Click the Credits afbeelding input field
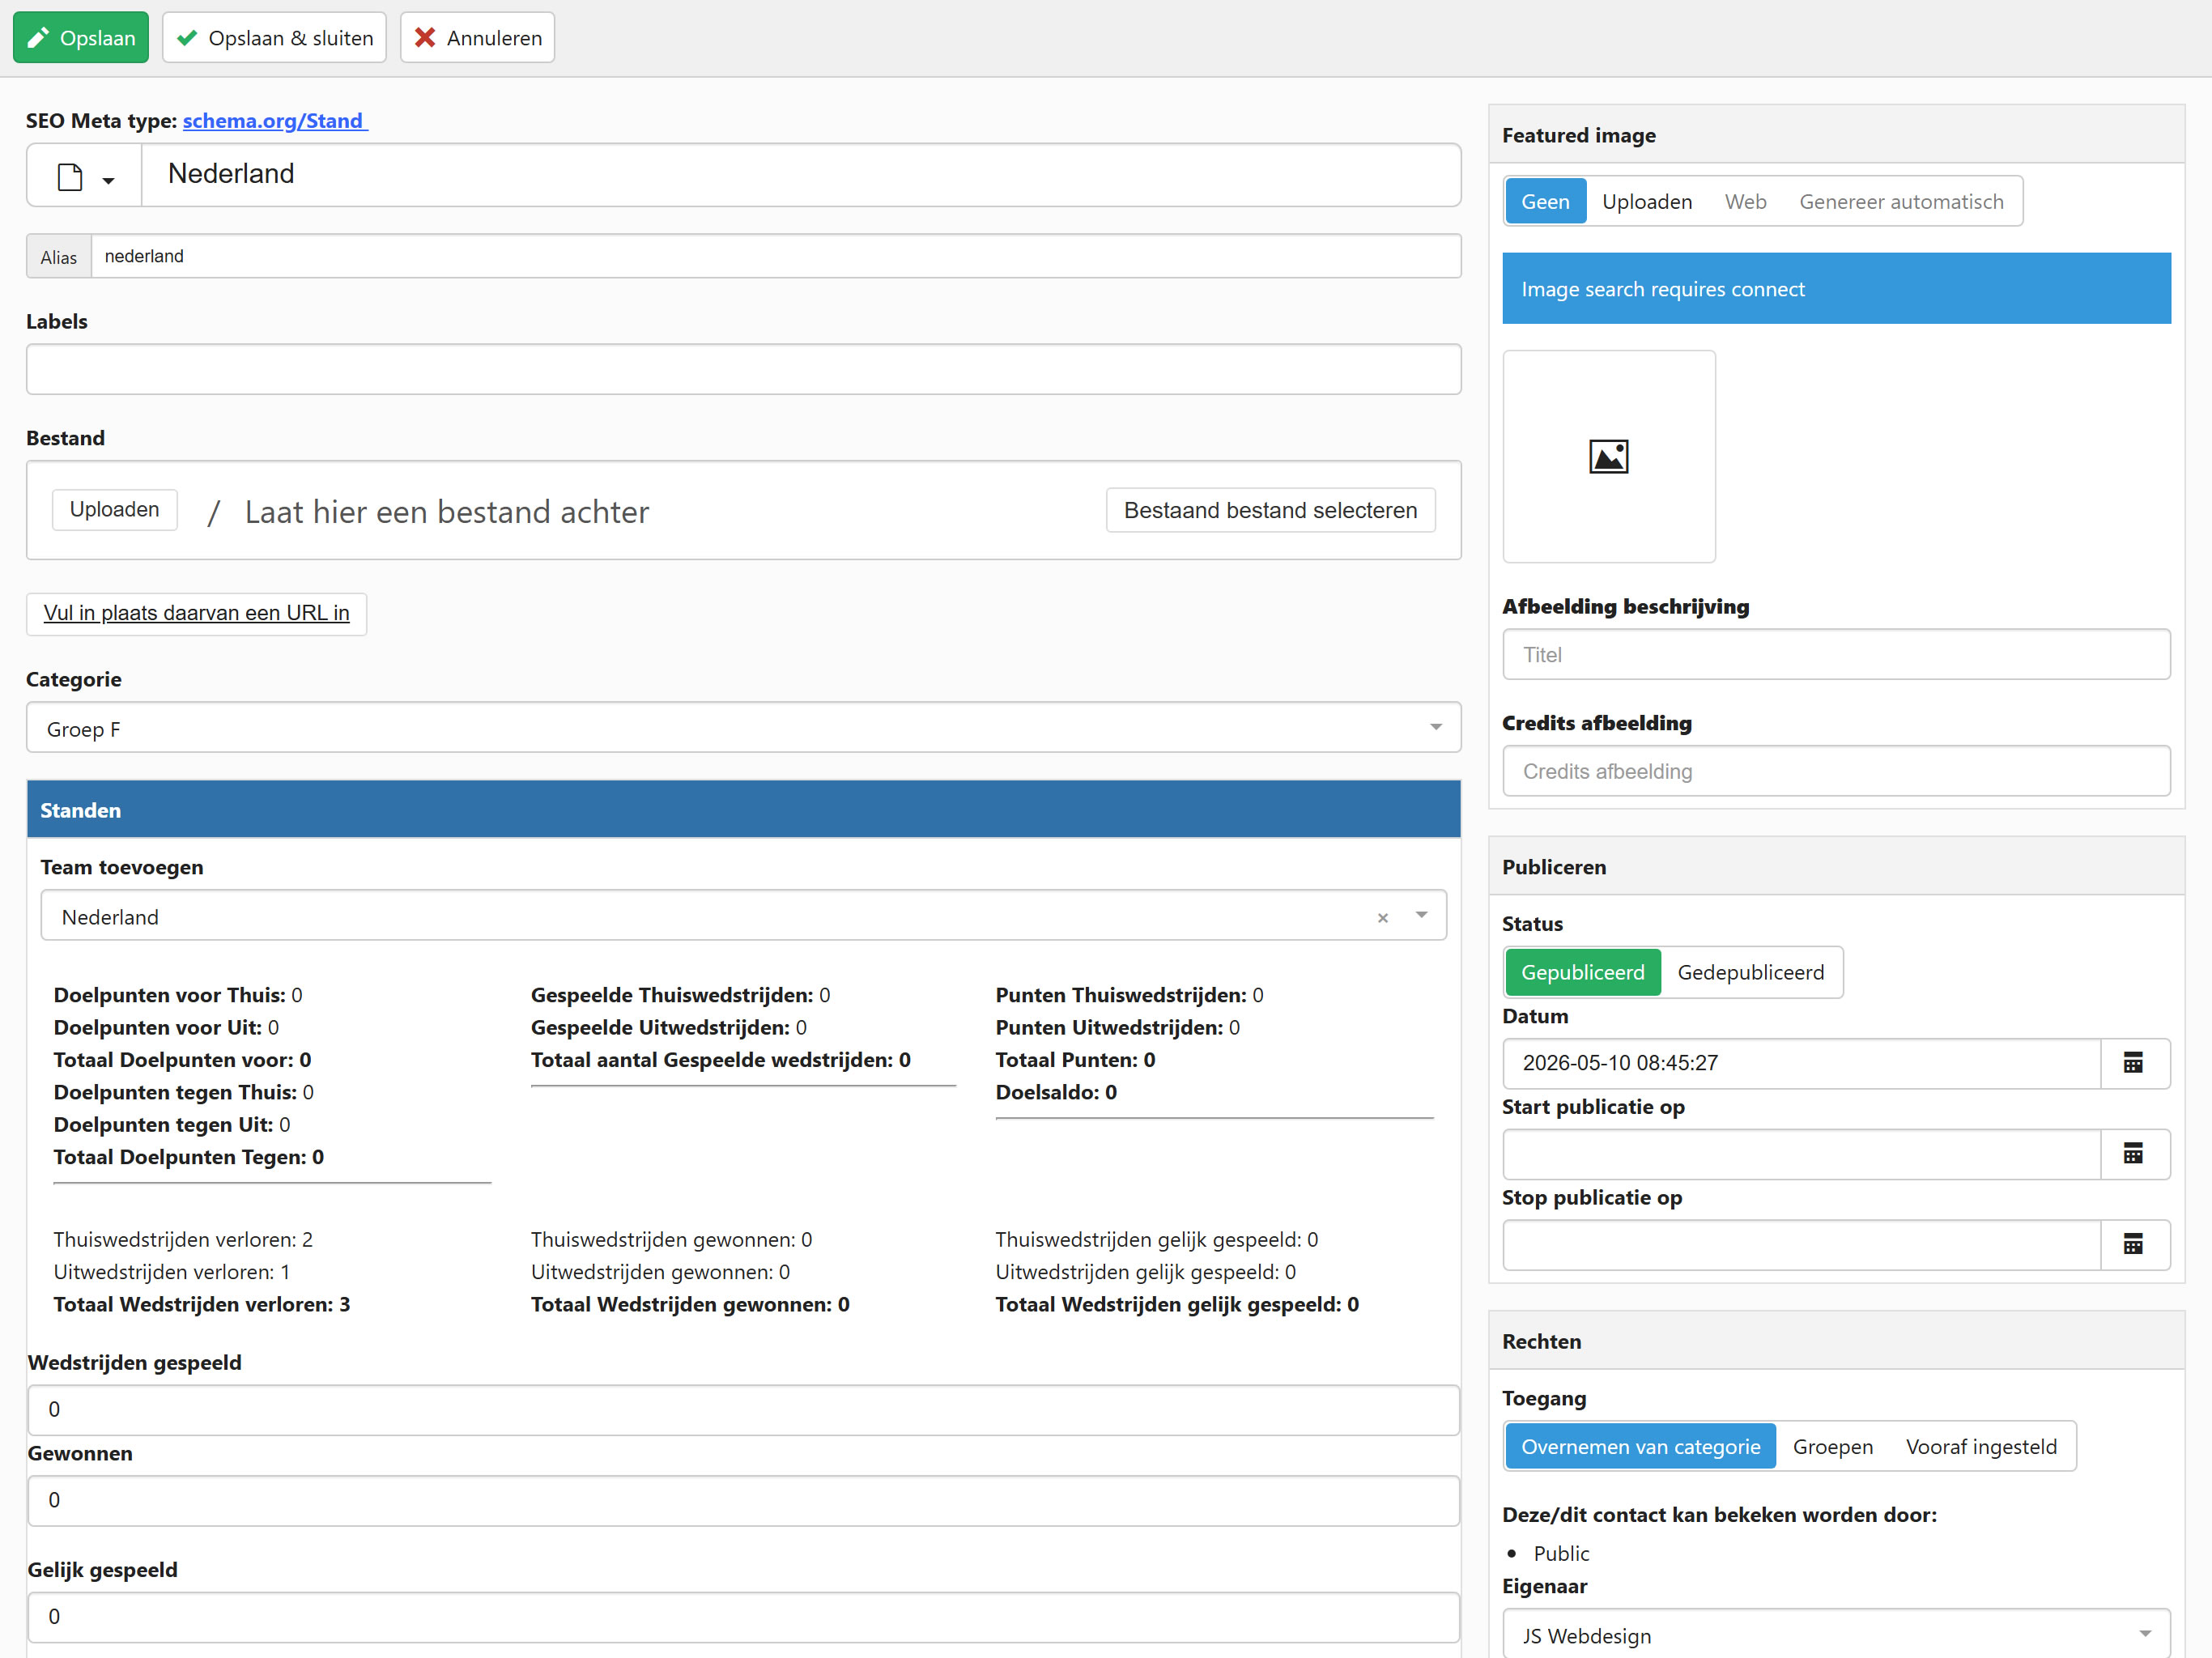 [1836, 771]
